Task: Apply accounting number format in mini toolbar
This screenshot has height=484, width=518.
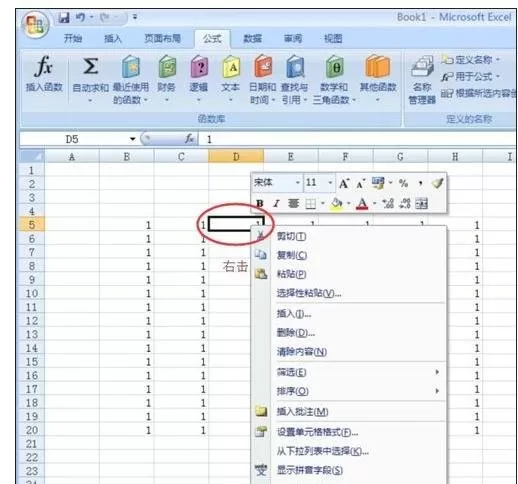Action: click(378, 183)
